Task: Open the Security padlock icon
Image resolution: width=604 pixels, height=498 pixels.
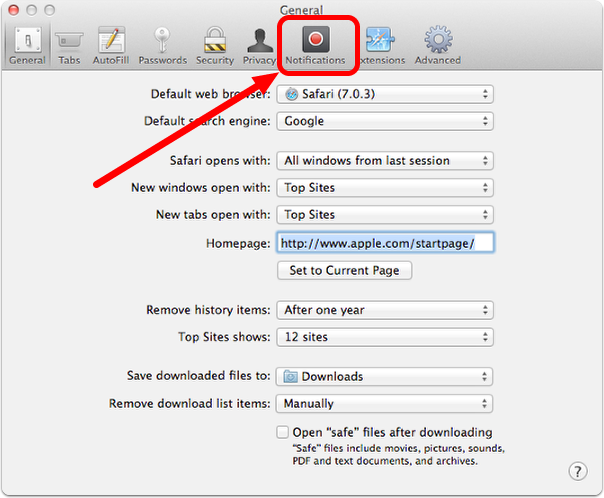Action: (215, 40)
